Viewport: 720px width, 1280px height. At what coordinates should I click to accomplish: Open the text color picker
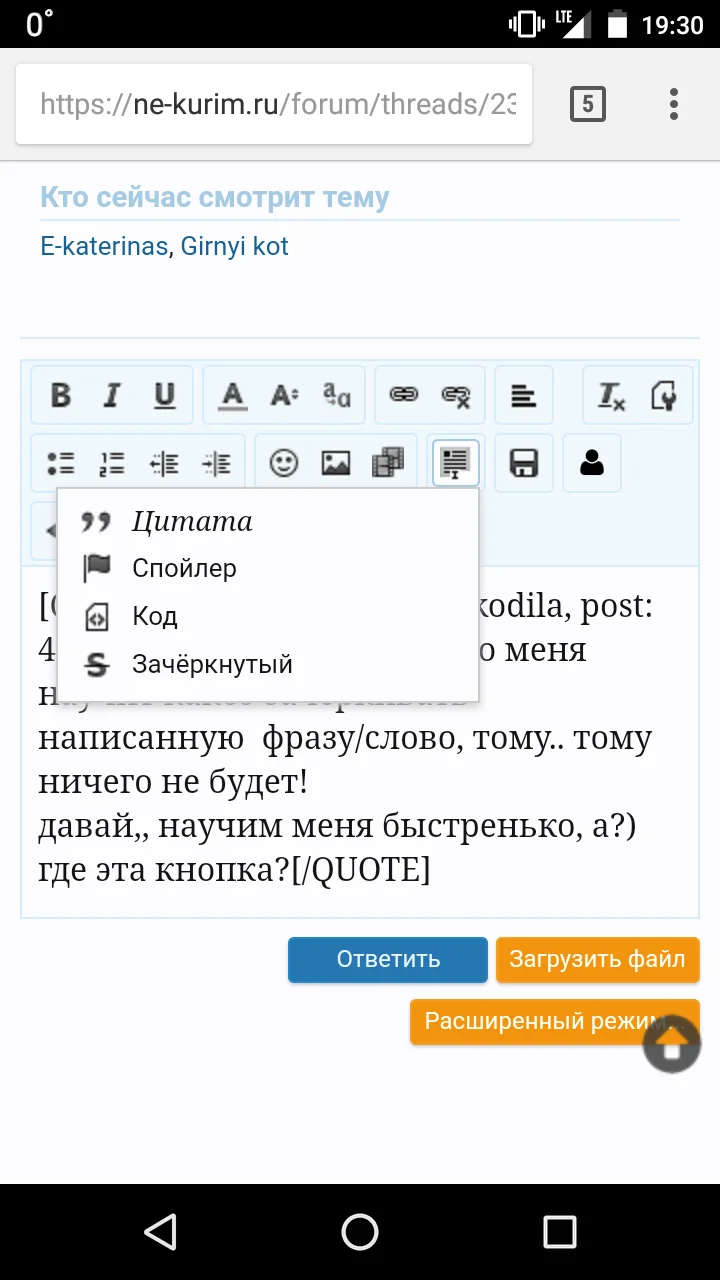point(233,396)
